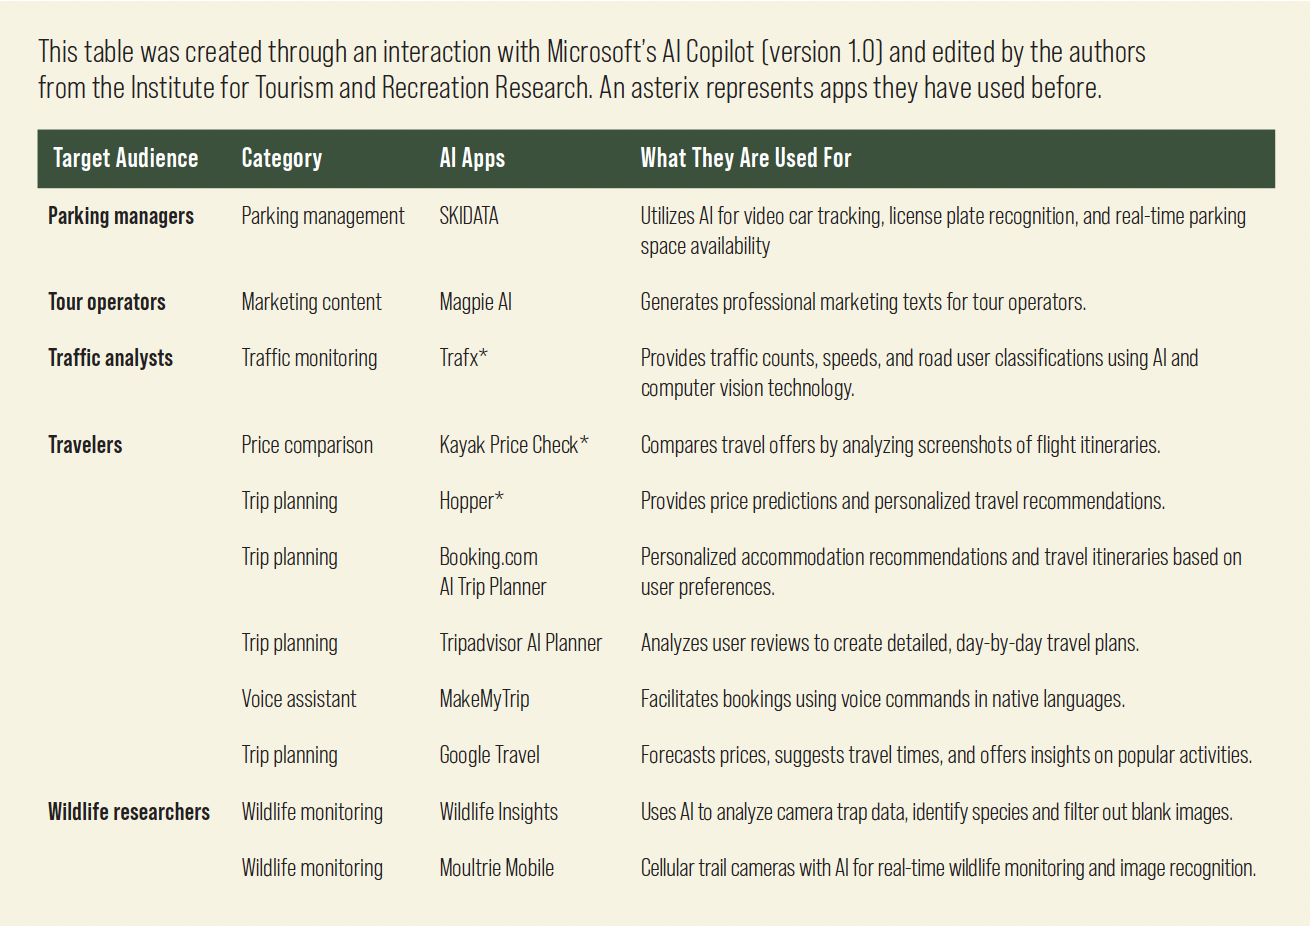Click the "Category" column header

coord(281,158)
